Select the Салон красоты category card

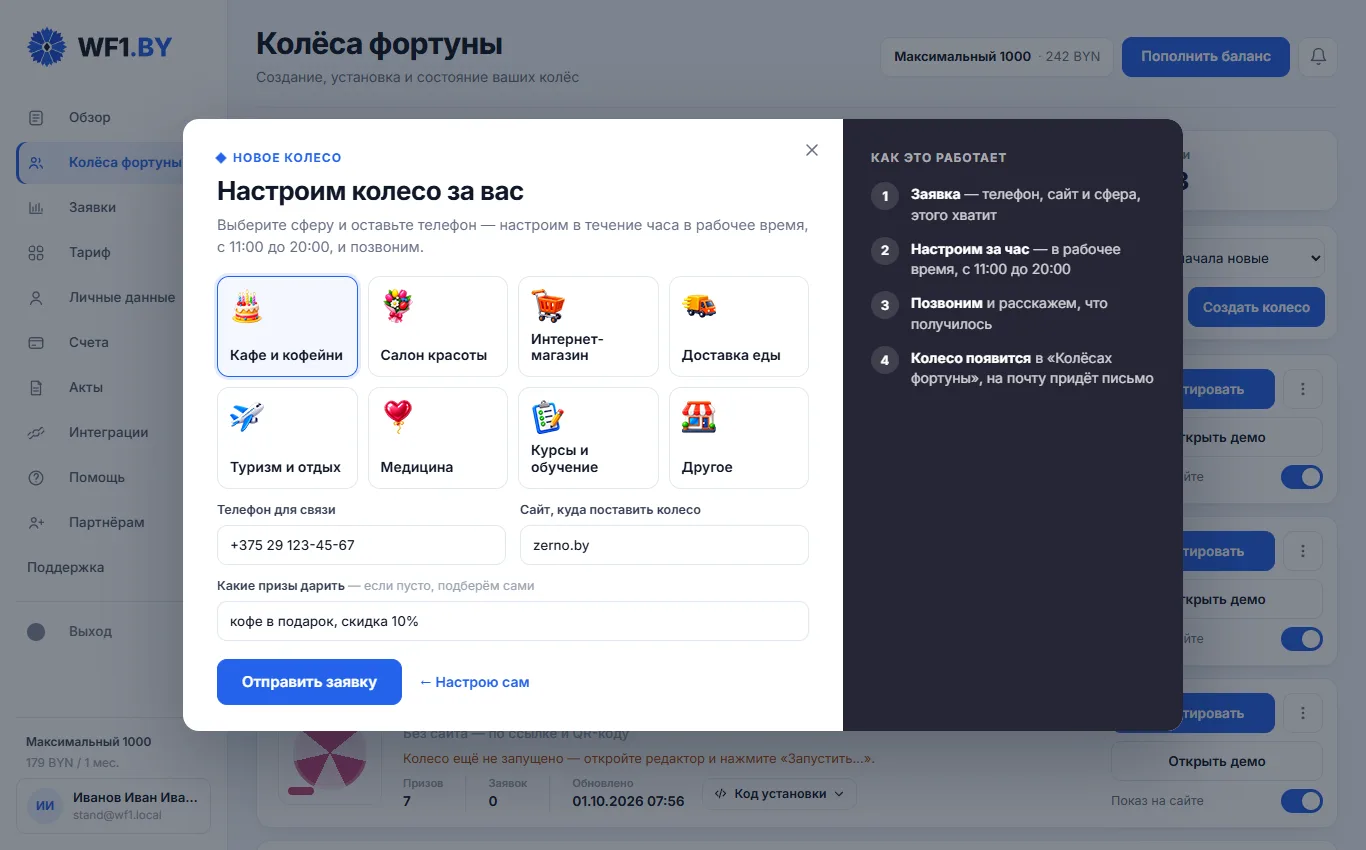tap(438, 326)
